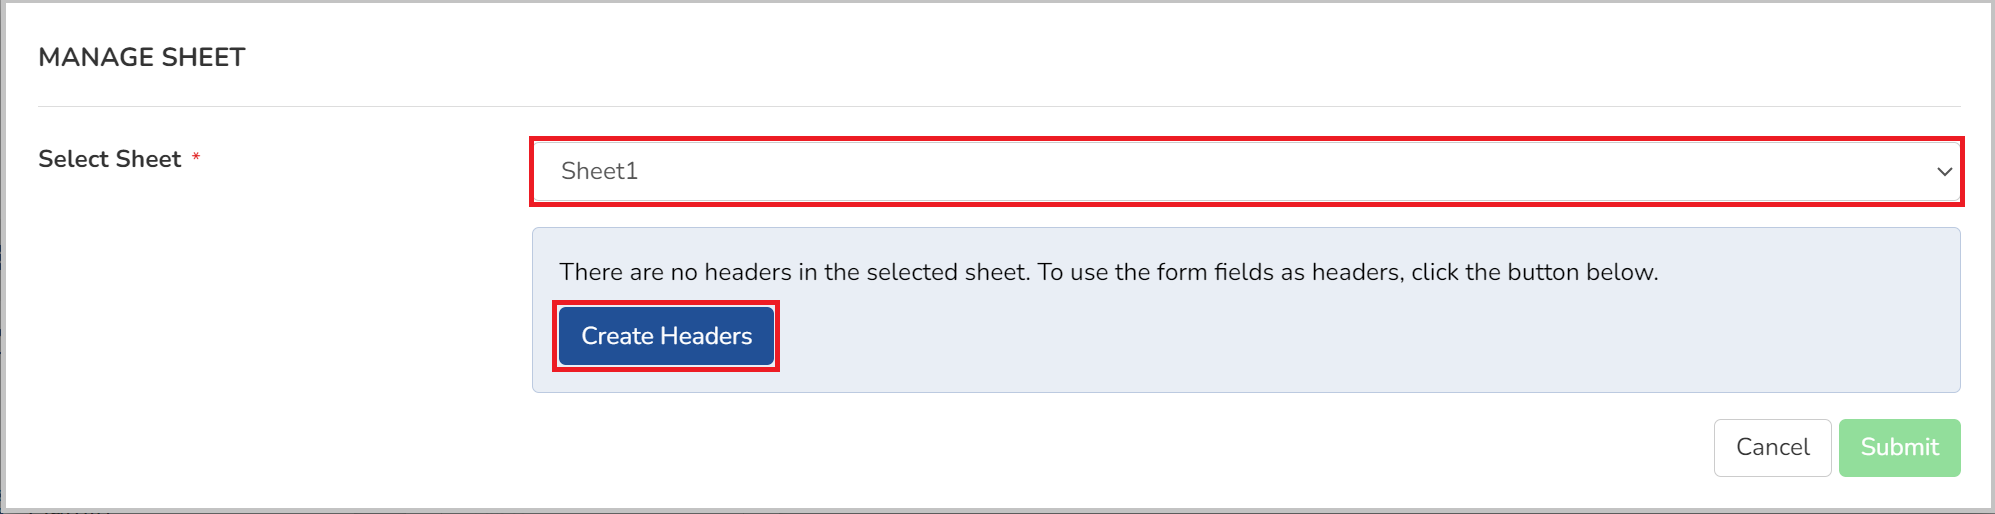1995x514 pixels.
Task: Submit the Manage Sheet form
Action: point(1899,448)
